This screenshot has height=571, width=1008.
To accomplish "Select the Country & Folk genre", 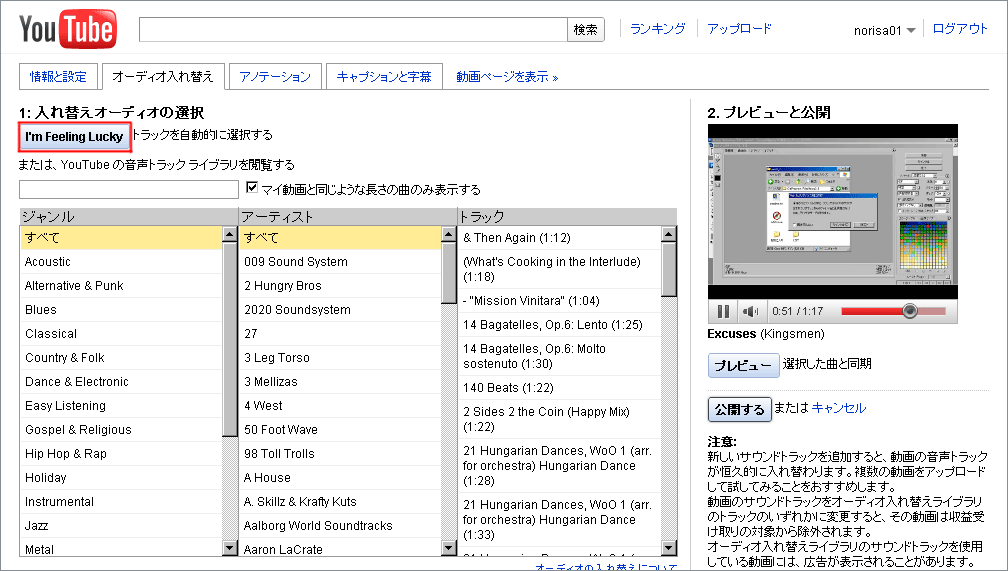I will click(x=121, y=358).
